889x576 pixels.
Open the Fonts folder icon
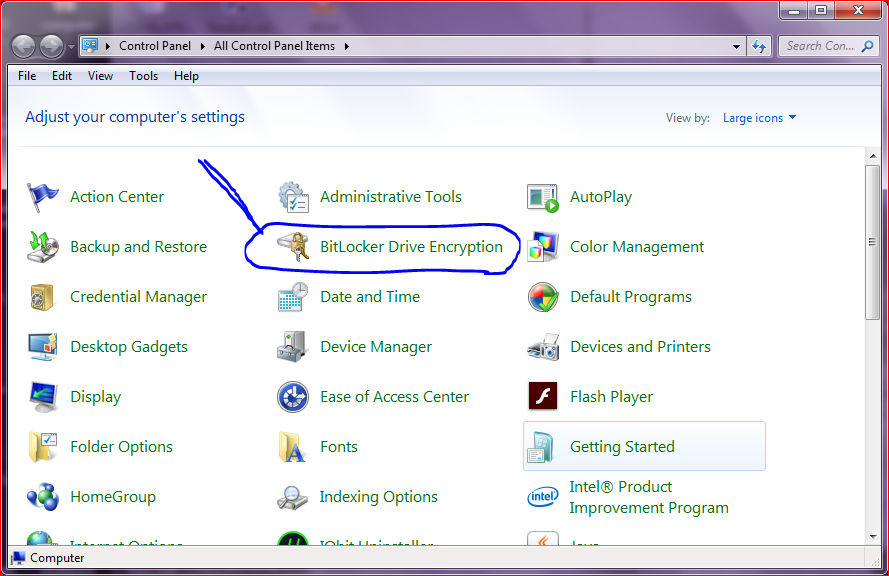[293, 447]
